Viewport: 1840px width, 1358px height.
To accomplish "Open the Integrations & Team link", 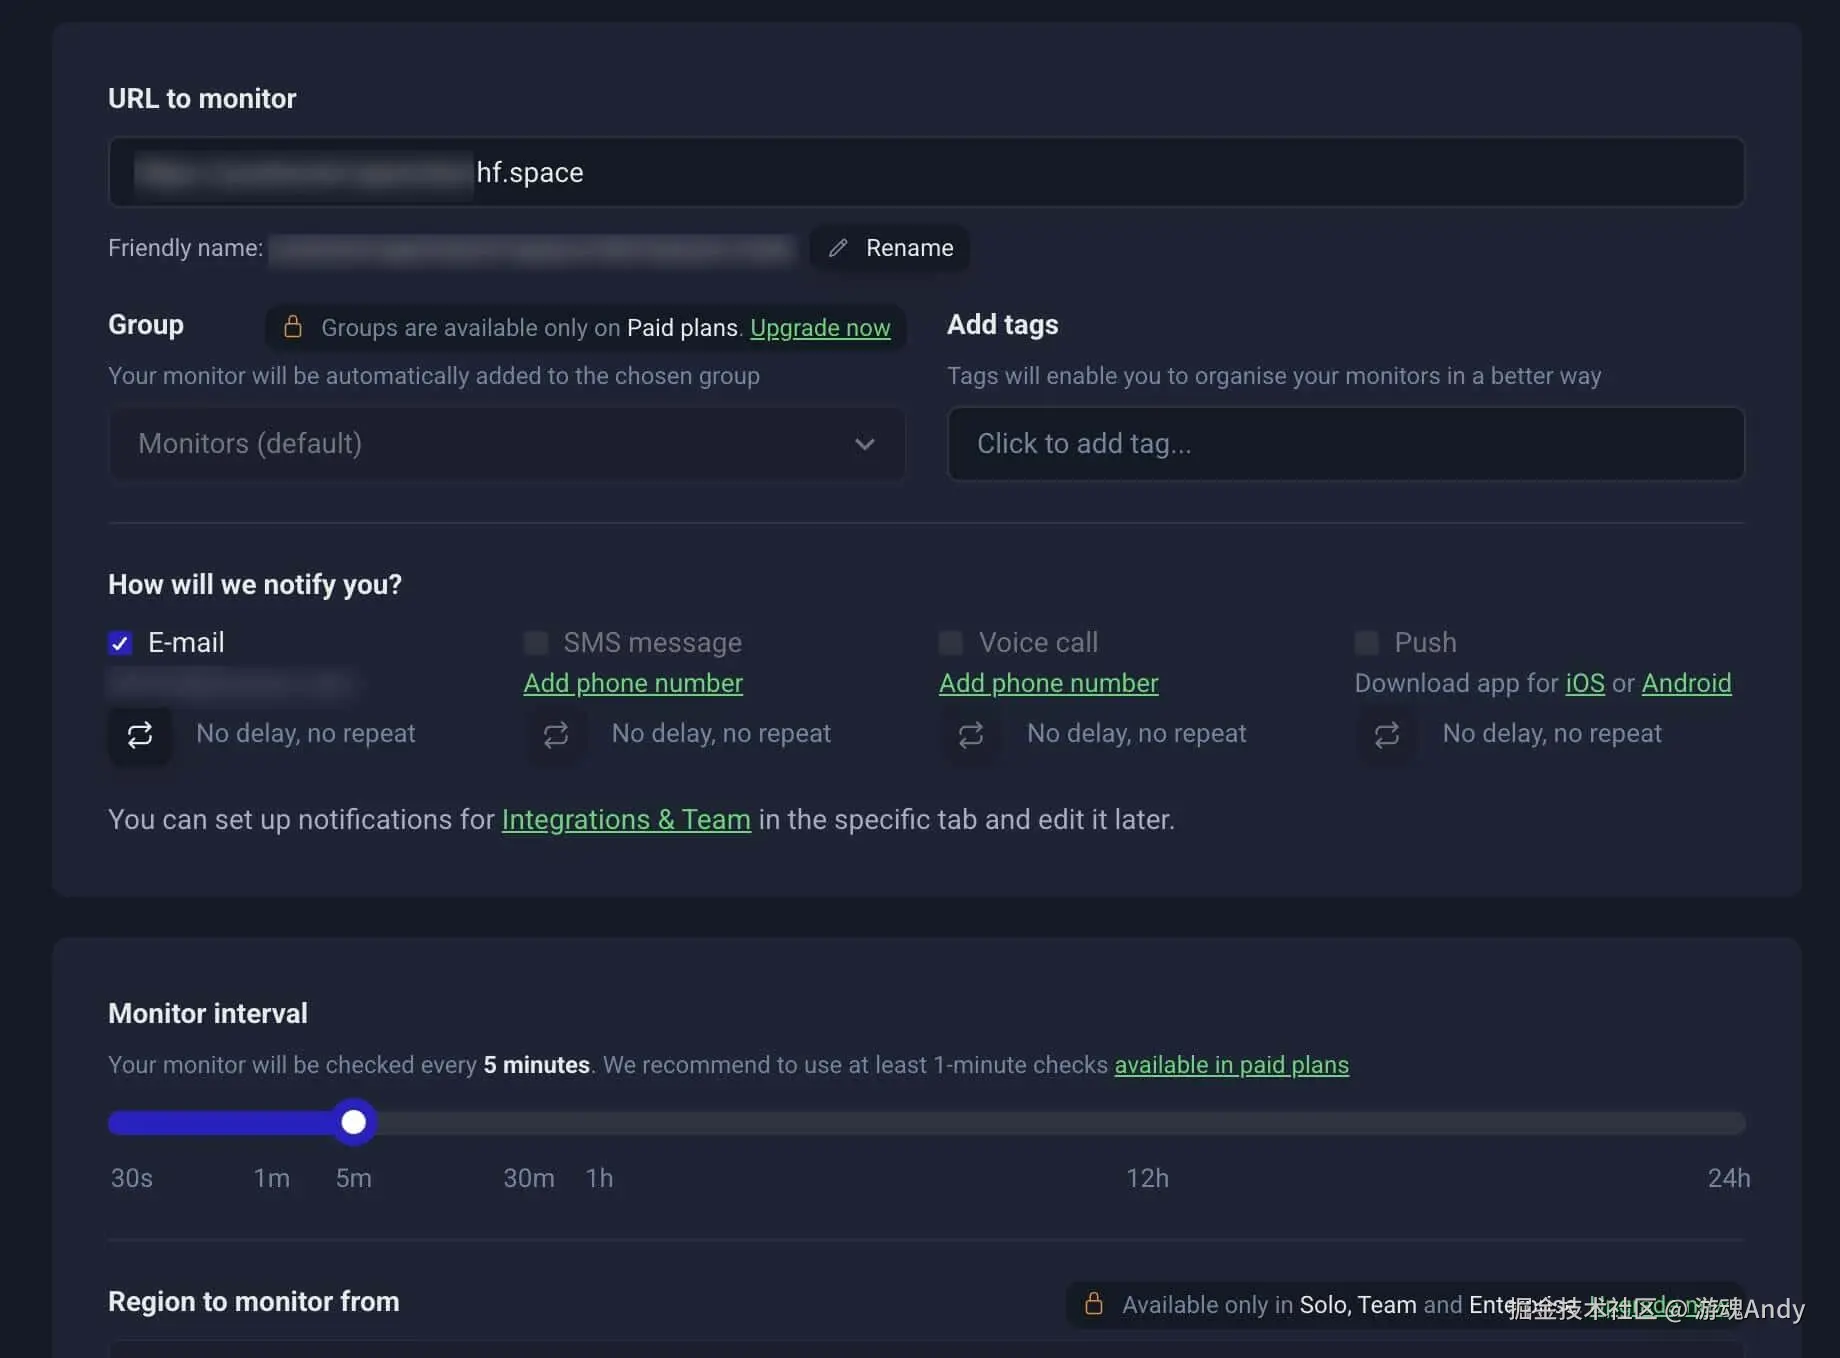I will [626, 820].
